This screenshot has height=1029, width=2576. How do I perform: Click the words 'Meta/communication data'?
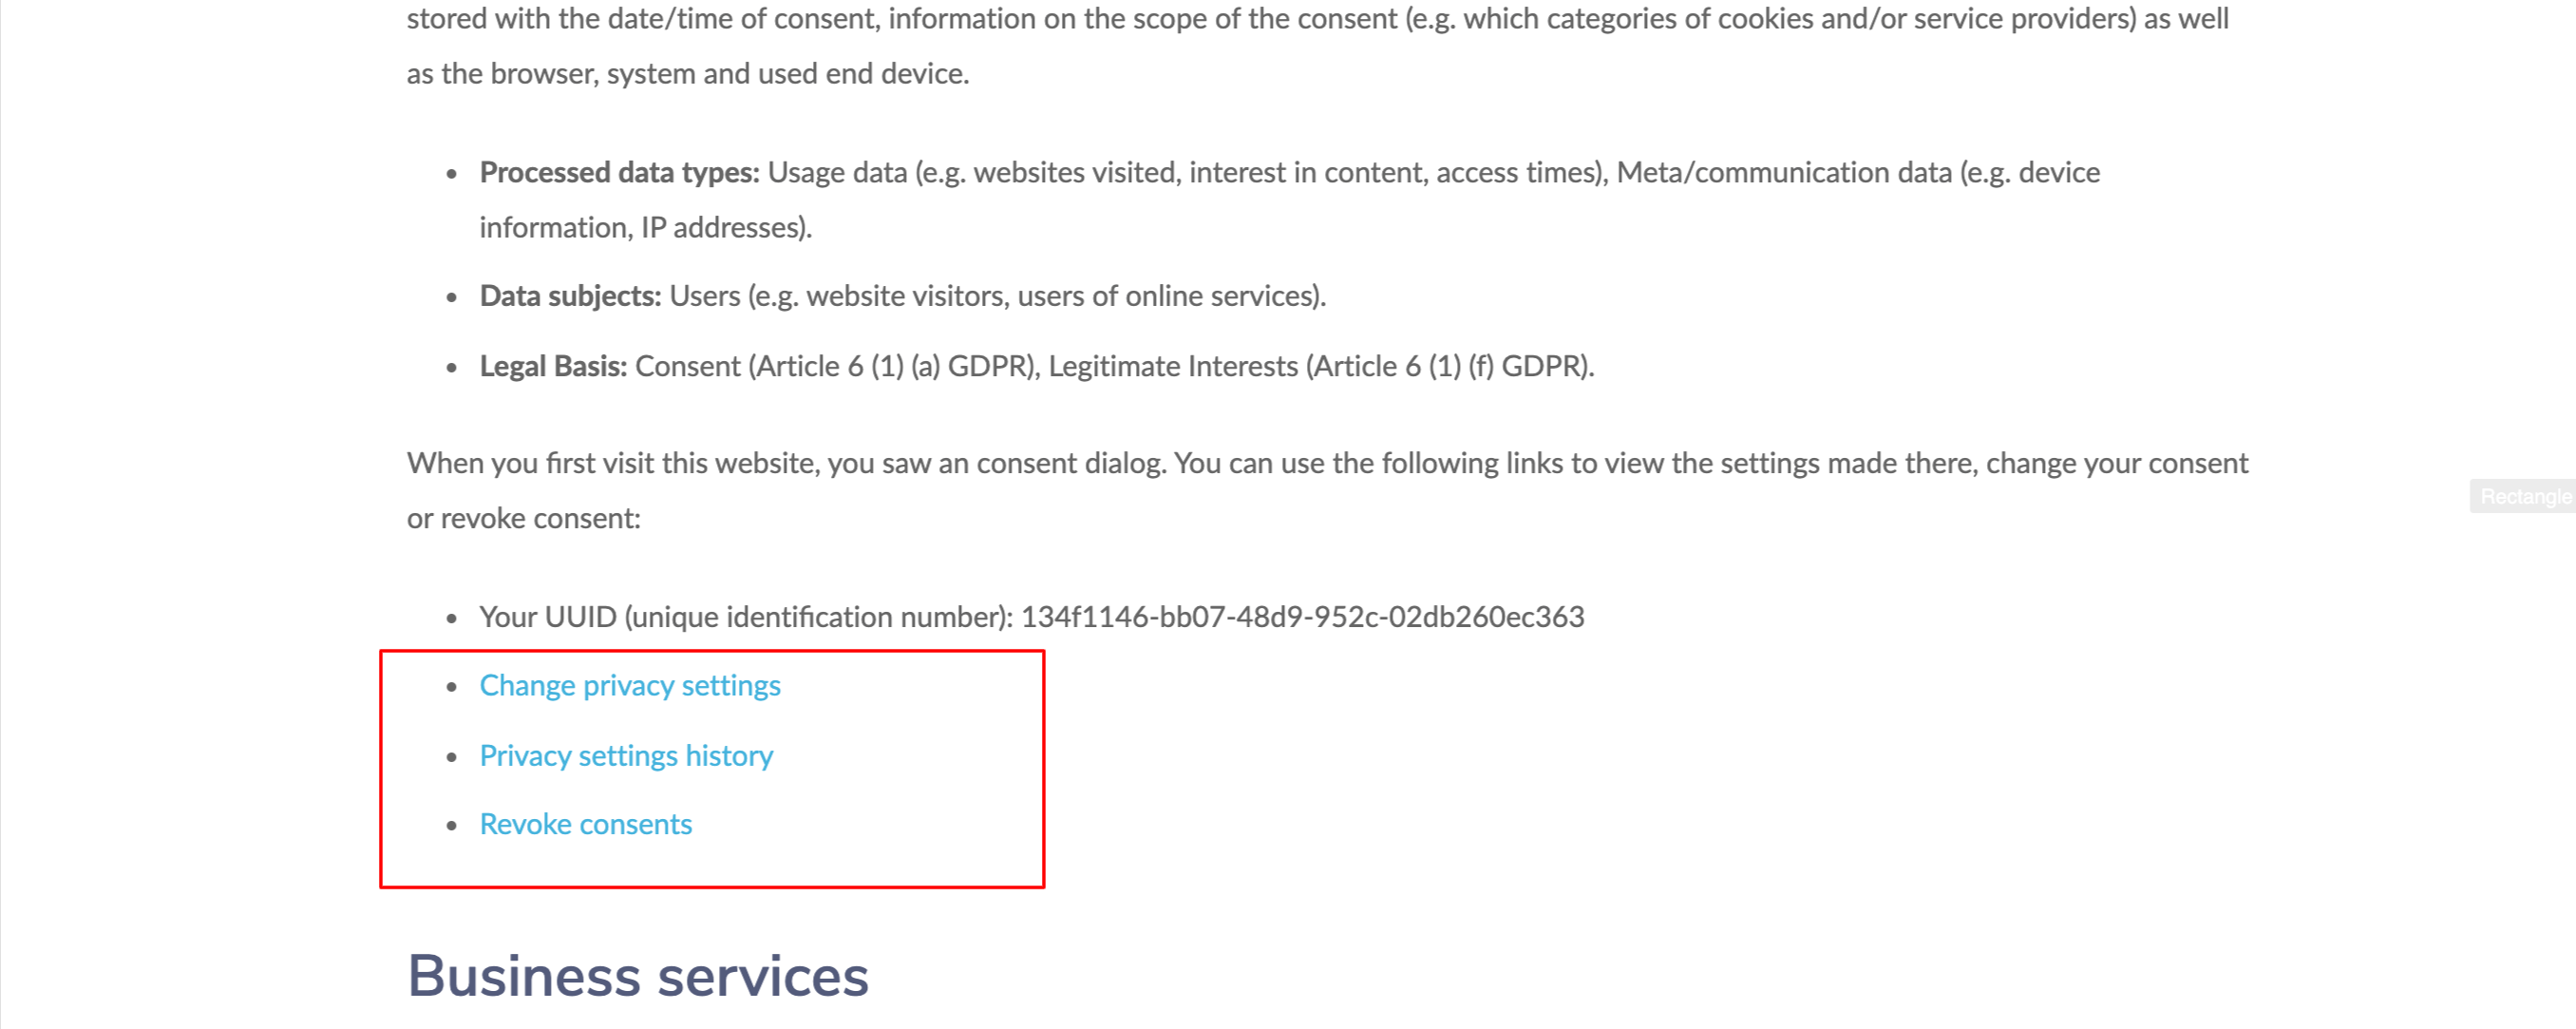coord(1783,173)
